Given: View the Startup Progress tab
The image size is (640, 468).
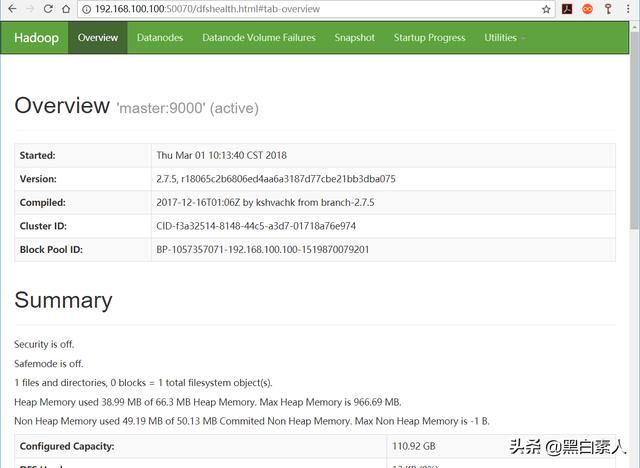Looking at the screenshot, I should [x=429, y=38].
